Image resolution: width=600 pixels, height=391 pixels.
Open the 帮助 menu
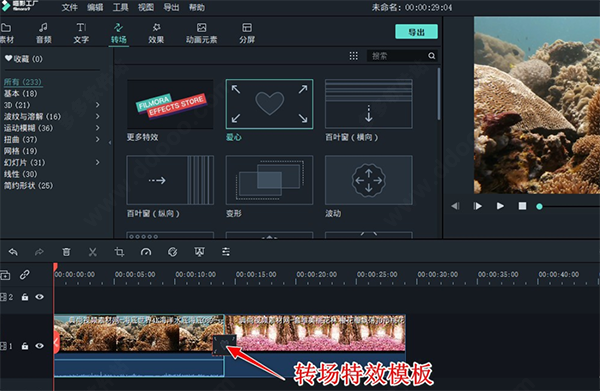[x=197, y=7]
